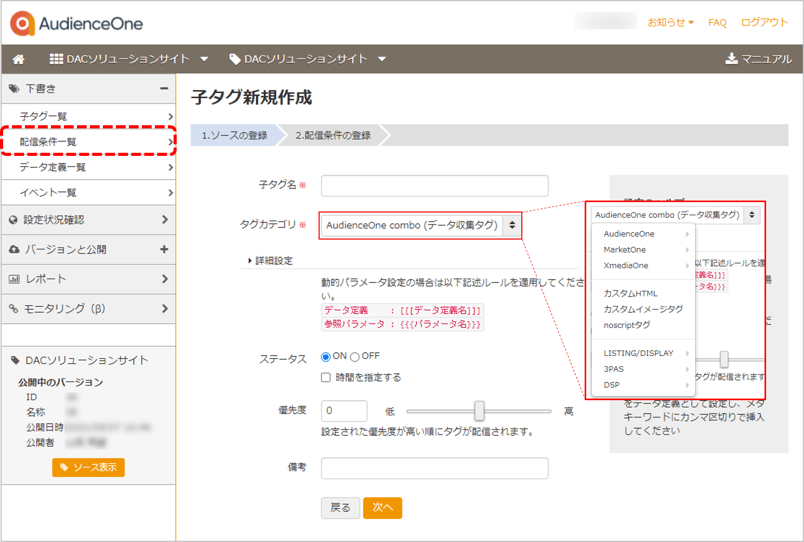
Task: Click the globe icon beside 設定状況確認
Action: pos(13,220)
